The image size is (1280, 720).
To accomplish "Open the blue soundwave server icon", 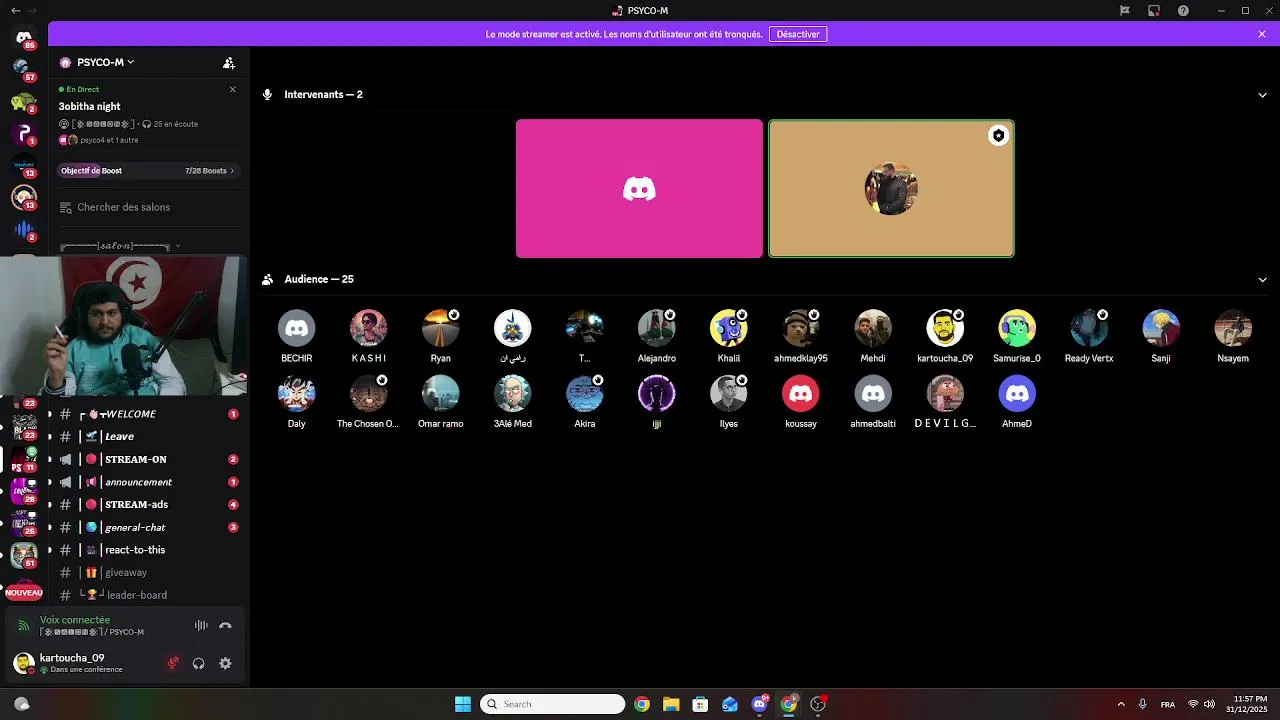I will (24, 229).
